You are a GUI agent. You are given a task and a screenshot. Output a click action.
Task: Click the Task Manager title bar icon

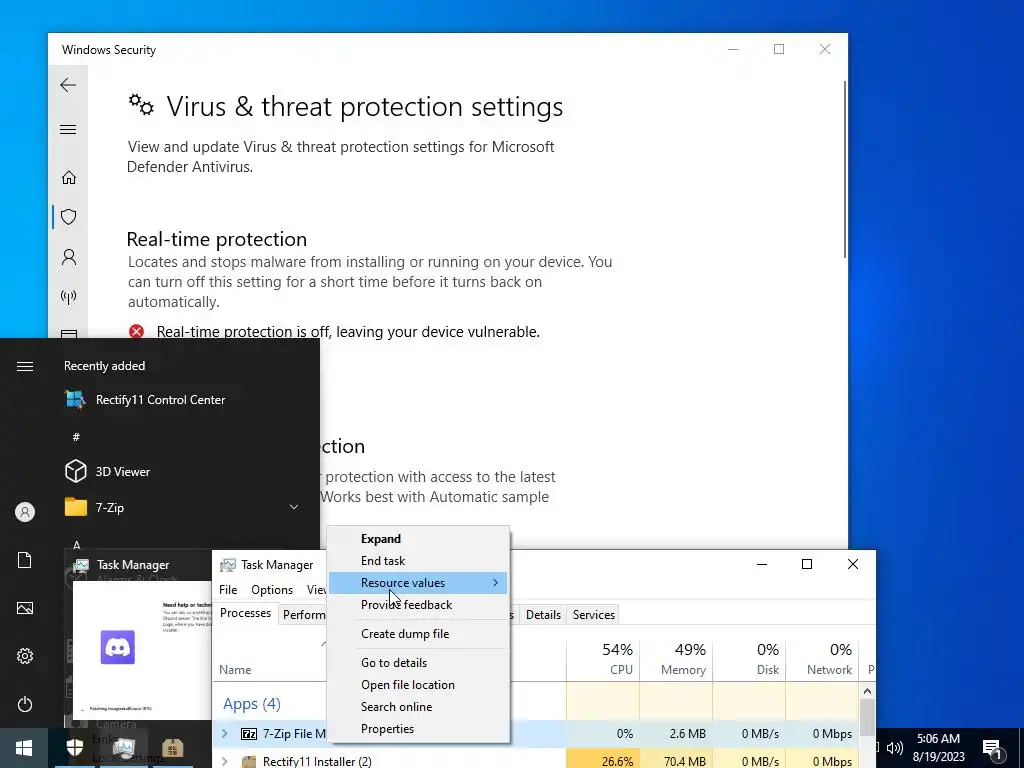[227, 565]
